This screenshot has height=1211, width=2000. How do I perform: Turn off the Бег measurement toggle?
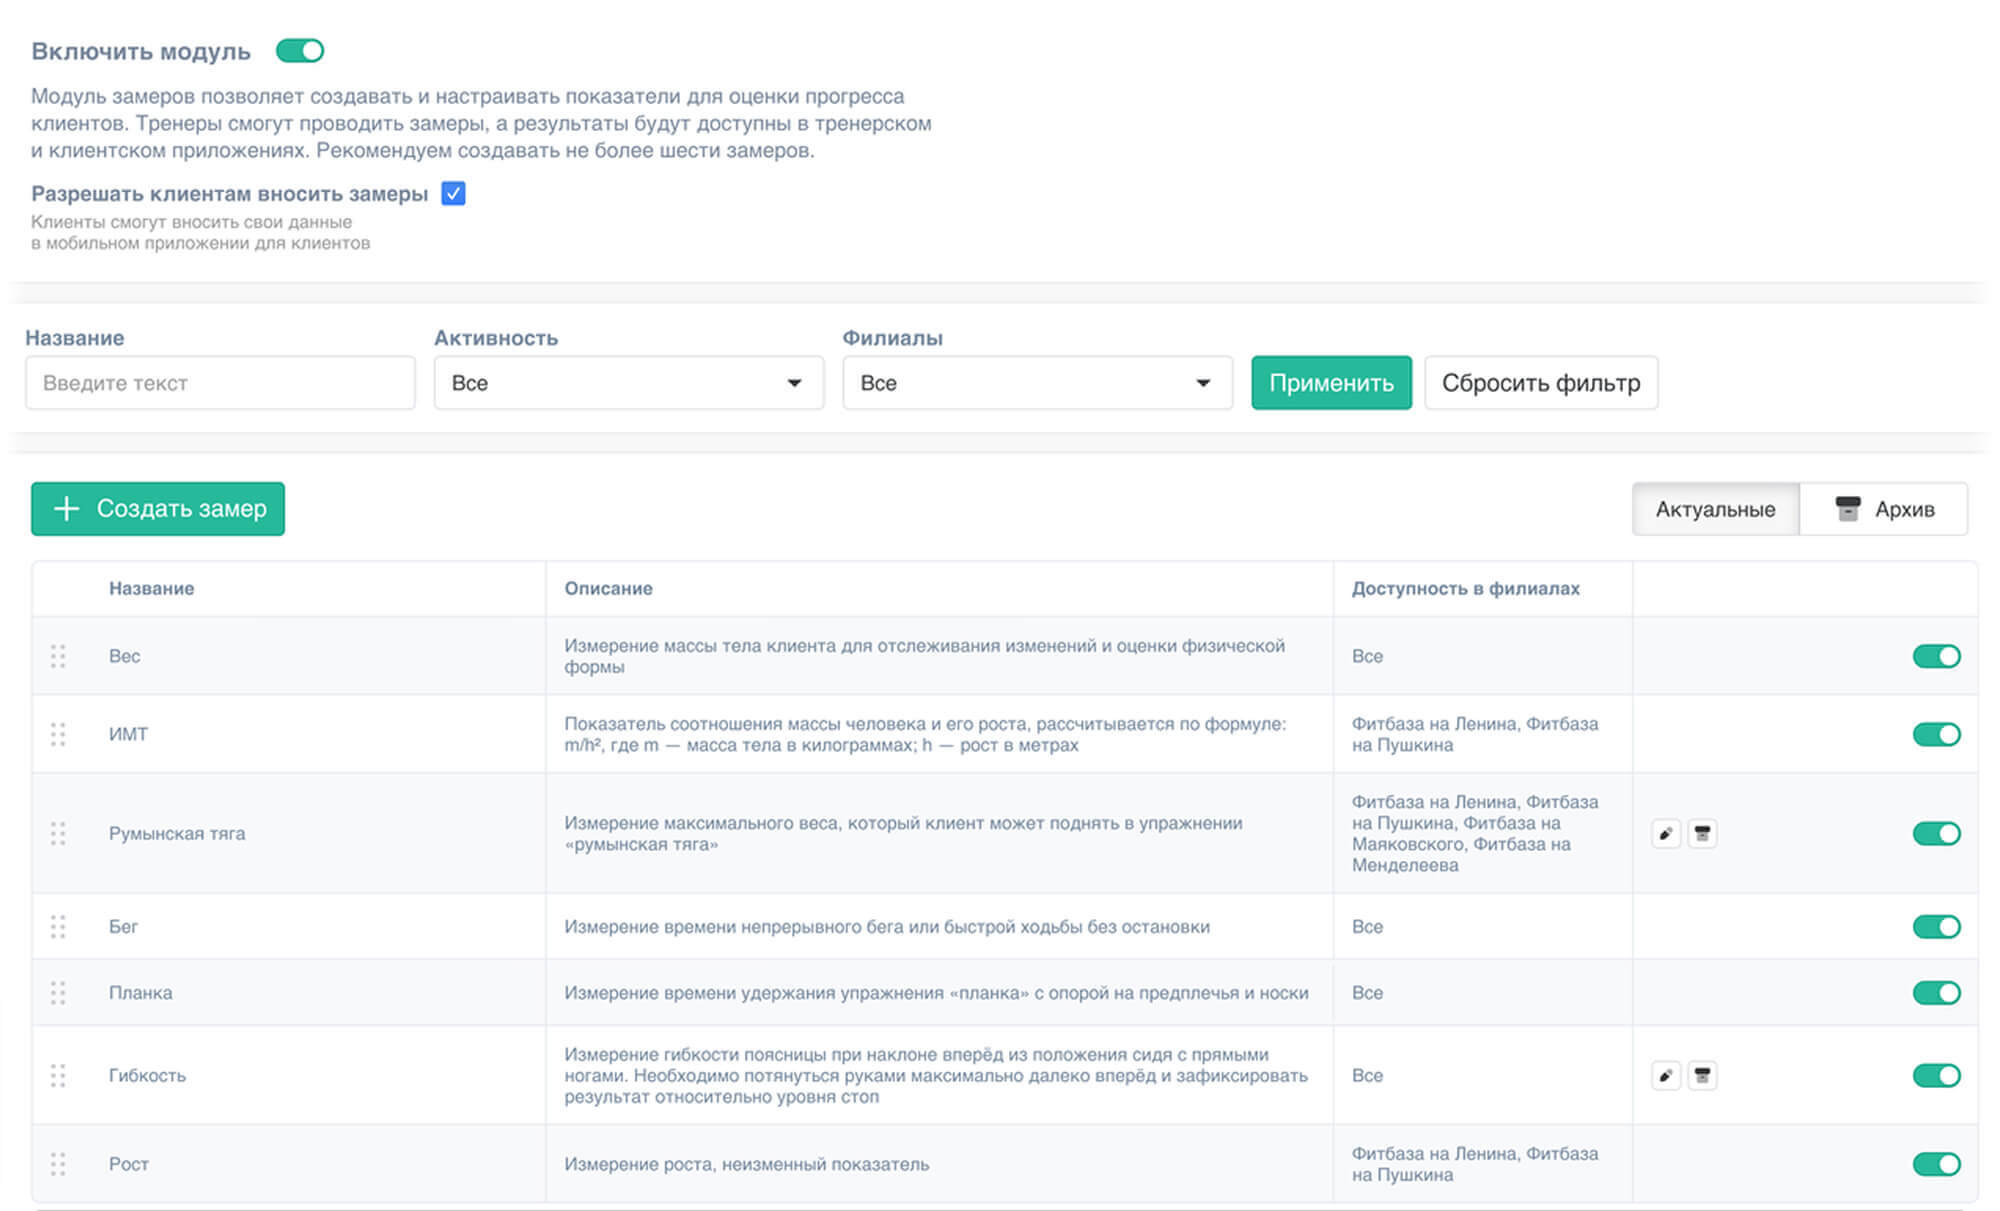(x=1936, y=926)
